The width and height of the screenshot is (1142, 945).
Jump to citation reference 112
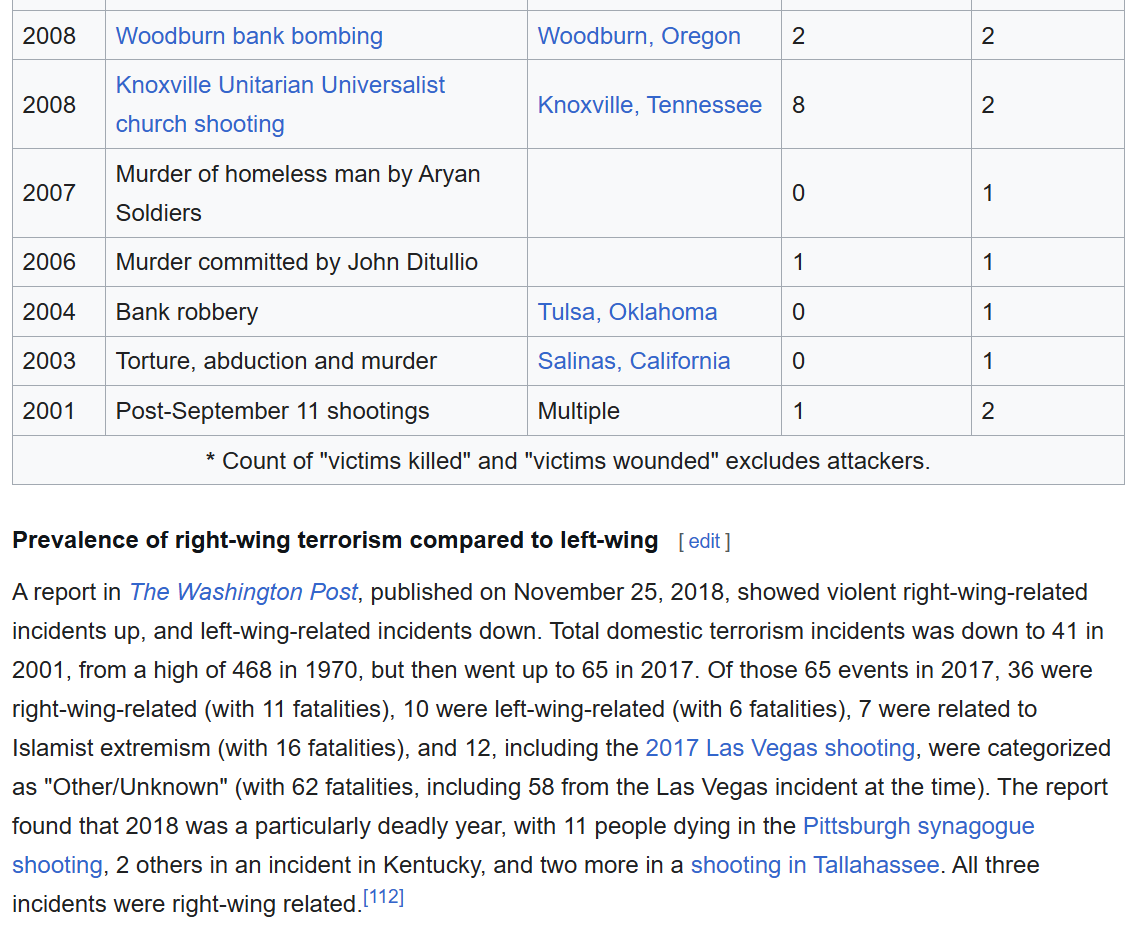click(x=384, y=898)
